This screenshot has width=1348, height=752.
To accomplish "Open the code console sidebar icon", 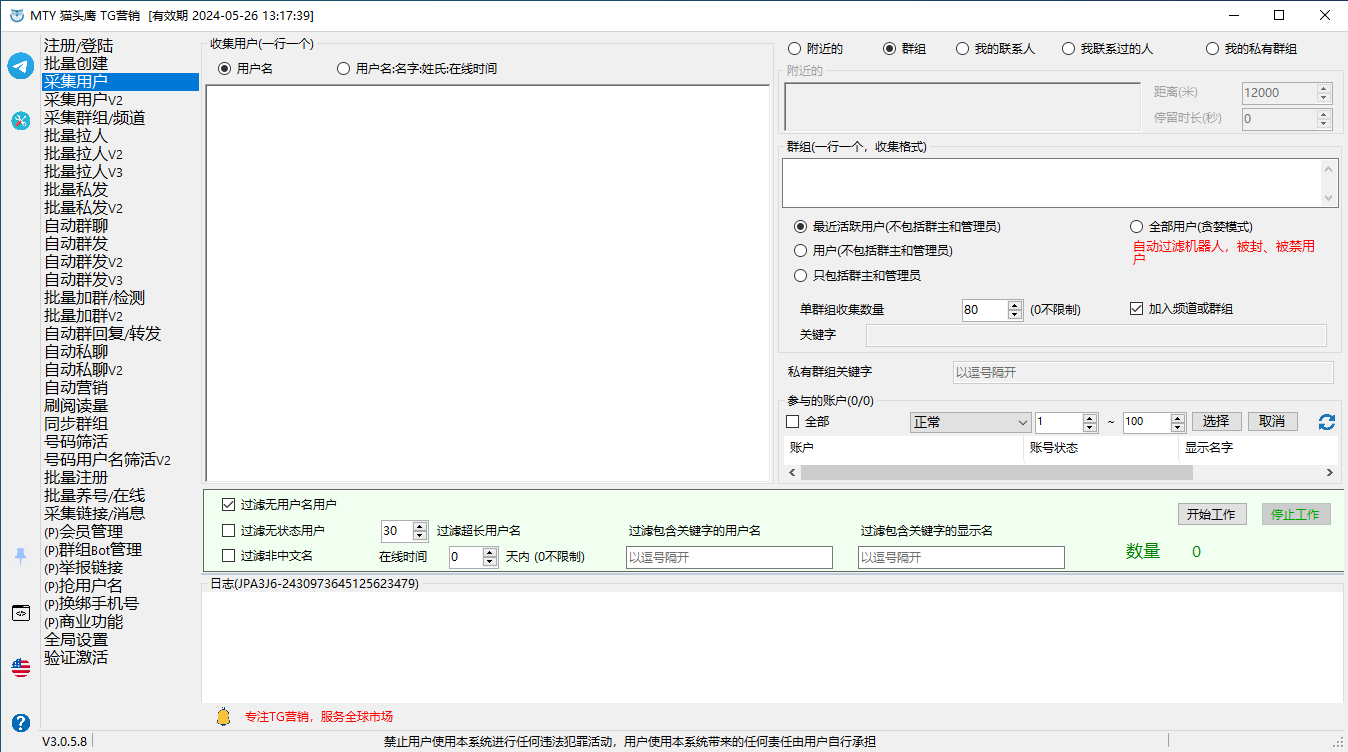I will [x=21, y=613].
